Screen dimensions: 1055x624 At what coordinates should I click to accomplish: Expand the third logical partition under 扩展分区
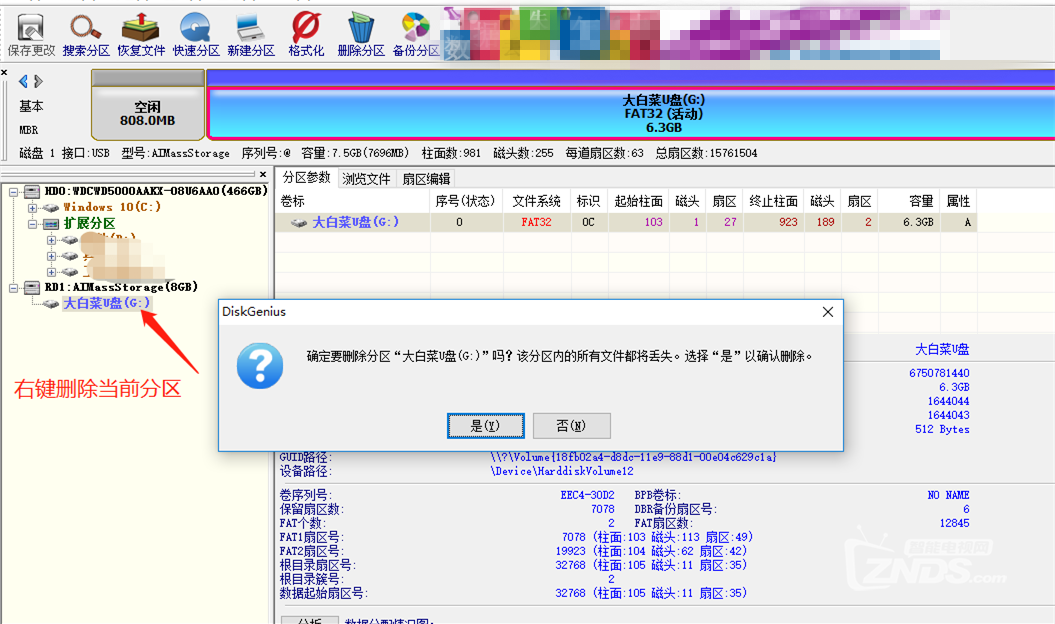click(x=51, y=272)
